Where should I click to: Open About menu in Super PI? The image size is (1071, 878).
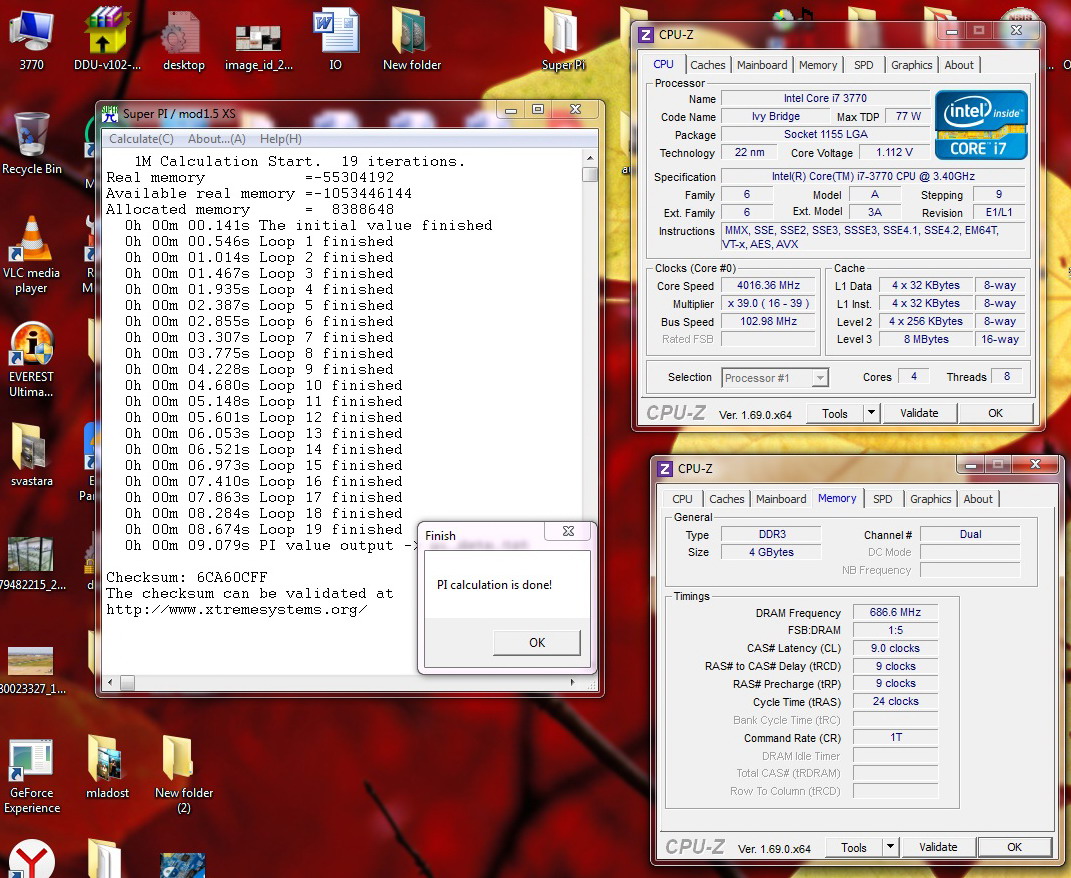click(217, 139)
